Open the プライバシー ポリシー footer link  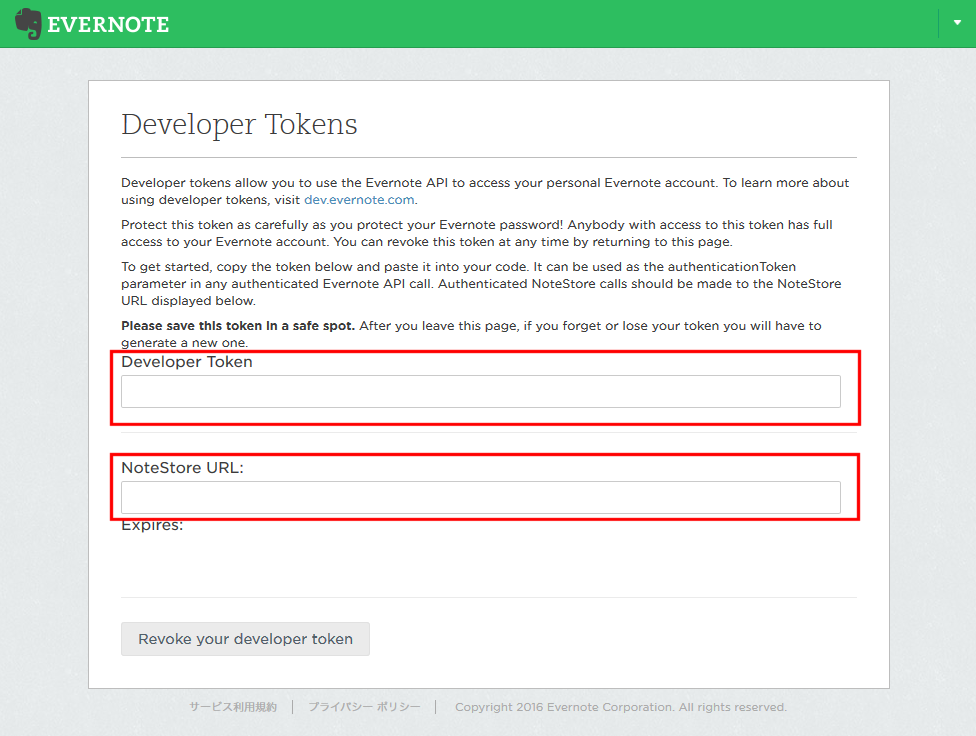[364, 707]
